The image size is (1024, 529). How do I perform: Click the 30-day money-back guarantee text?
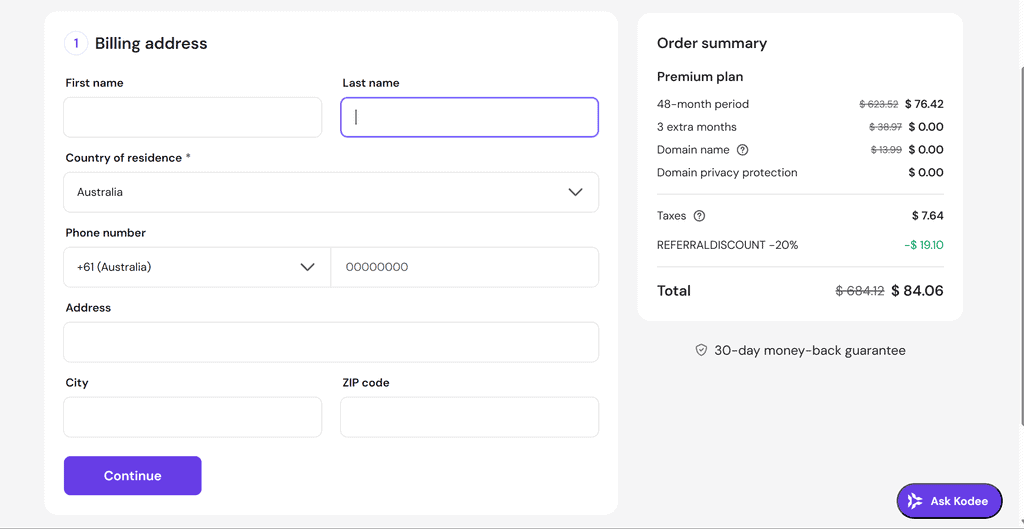[809, 351]
